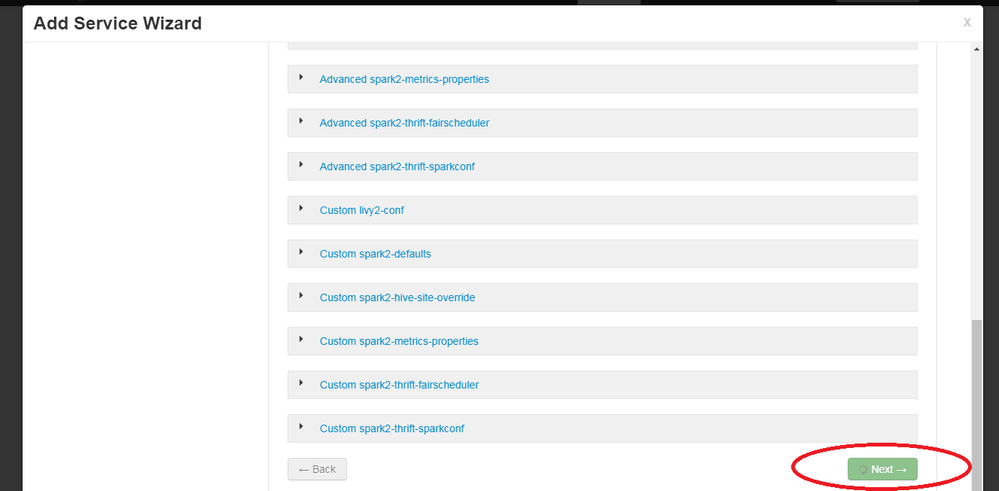Expand Custom spark2-thrift-fairscheduler triangle
The height and width of the screenshot is (491, 999).
(301, 383)
